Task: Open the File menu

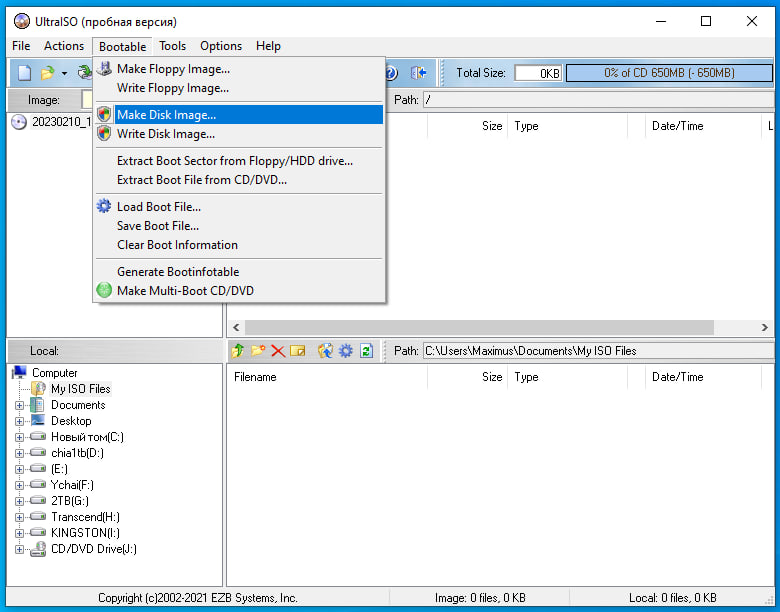Action: [x=21, y=46]
